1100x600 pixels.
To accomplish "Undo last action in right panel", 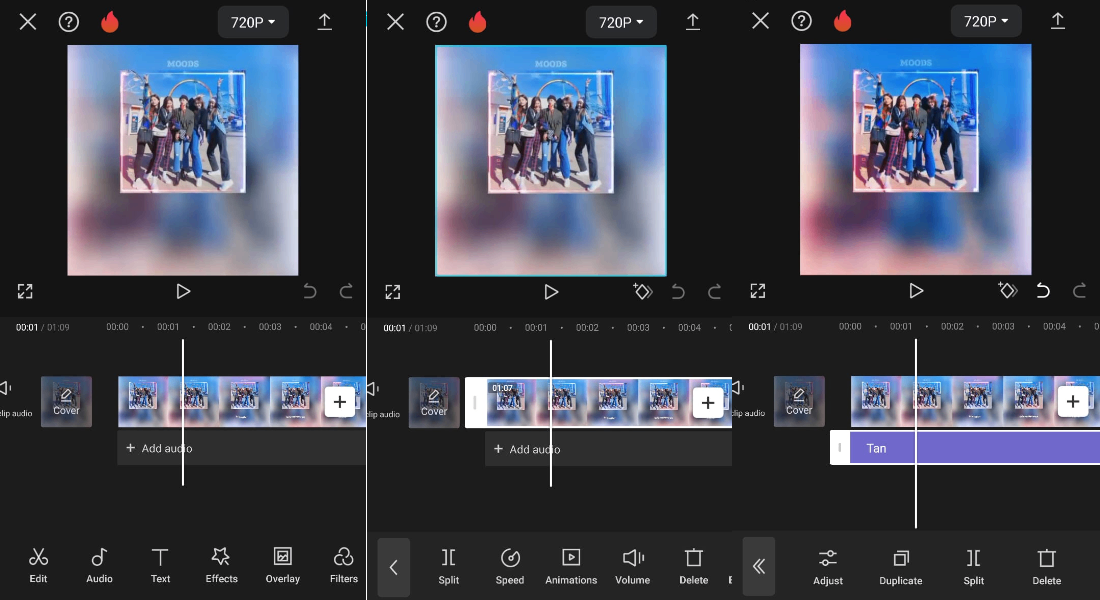I will [1043, 291].
